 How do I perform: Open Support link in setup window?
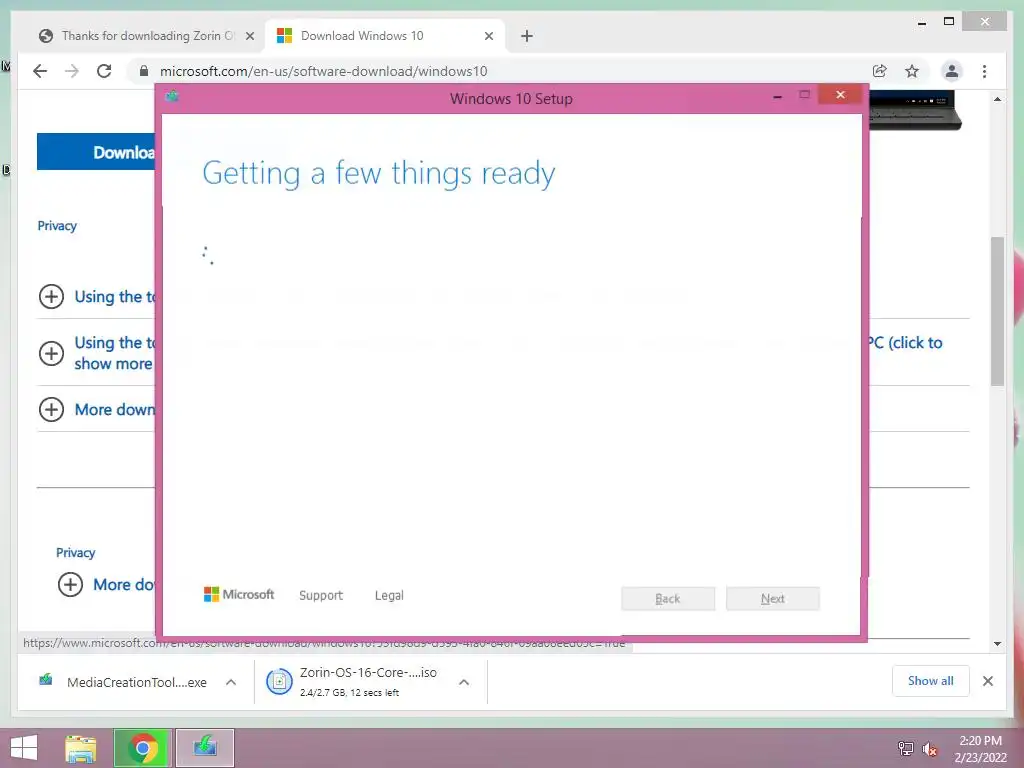[321, 595]
